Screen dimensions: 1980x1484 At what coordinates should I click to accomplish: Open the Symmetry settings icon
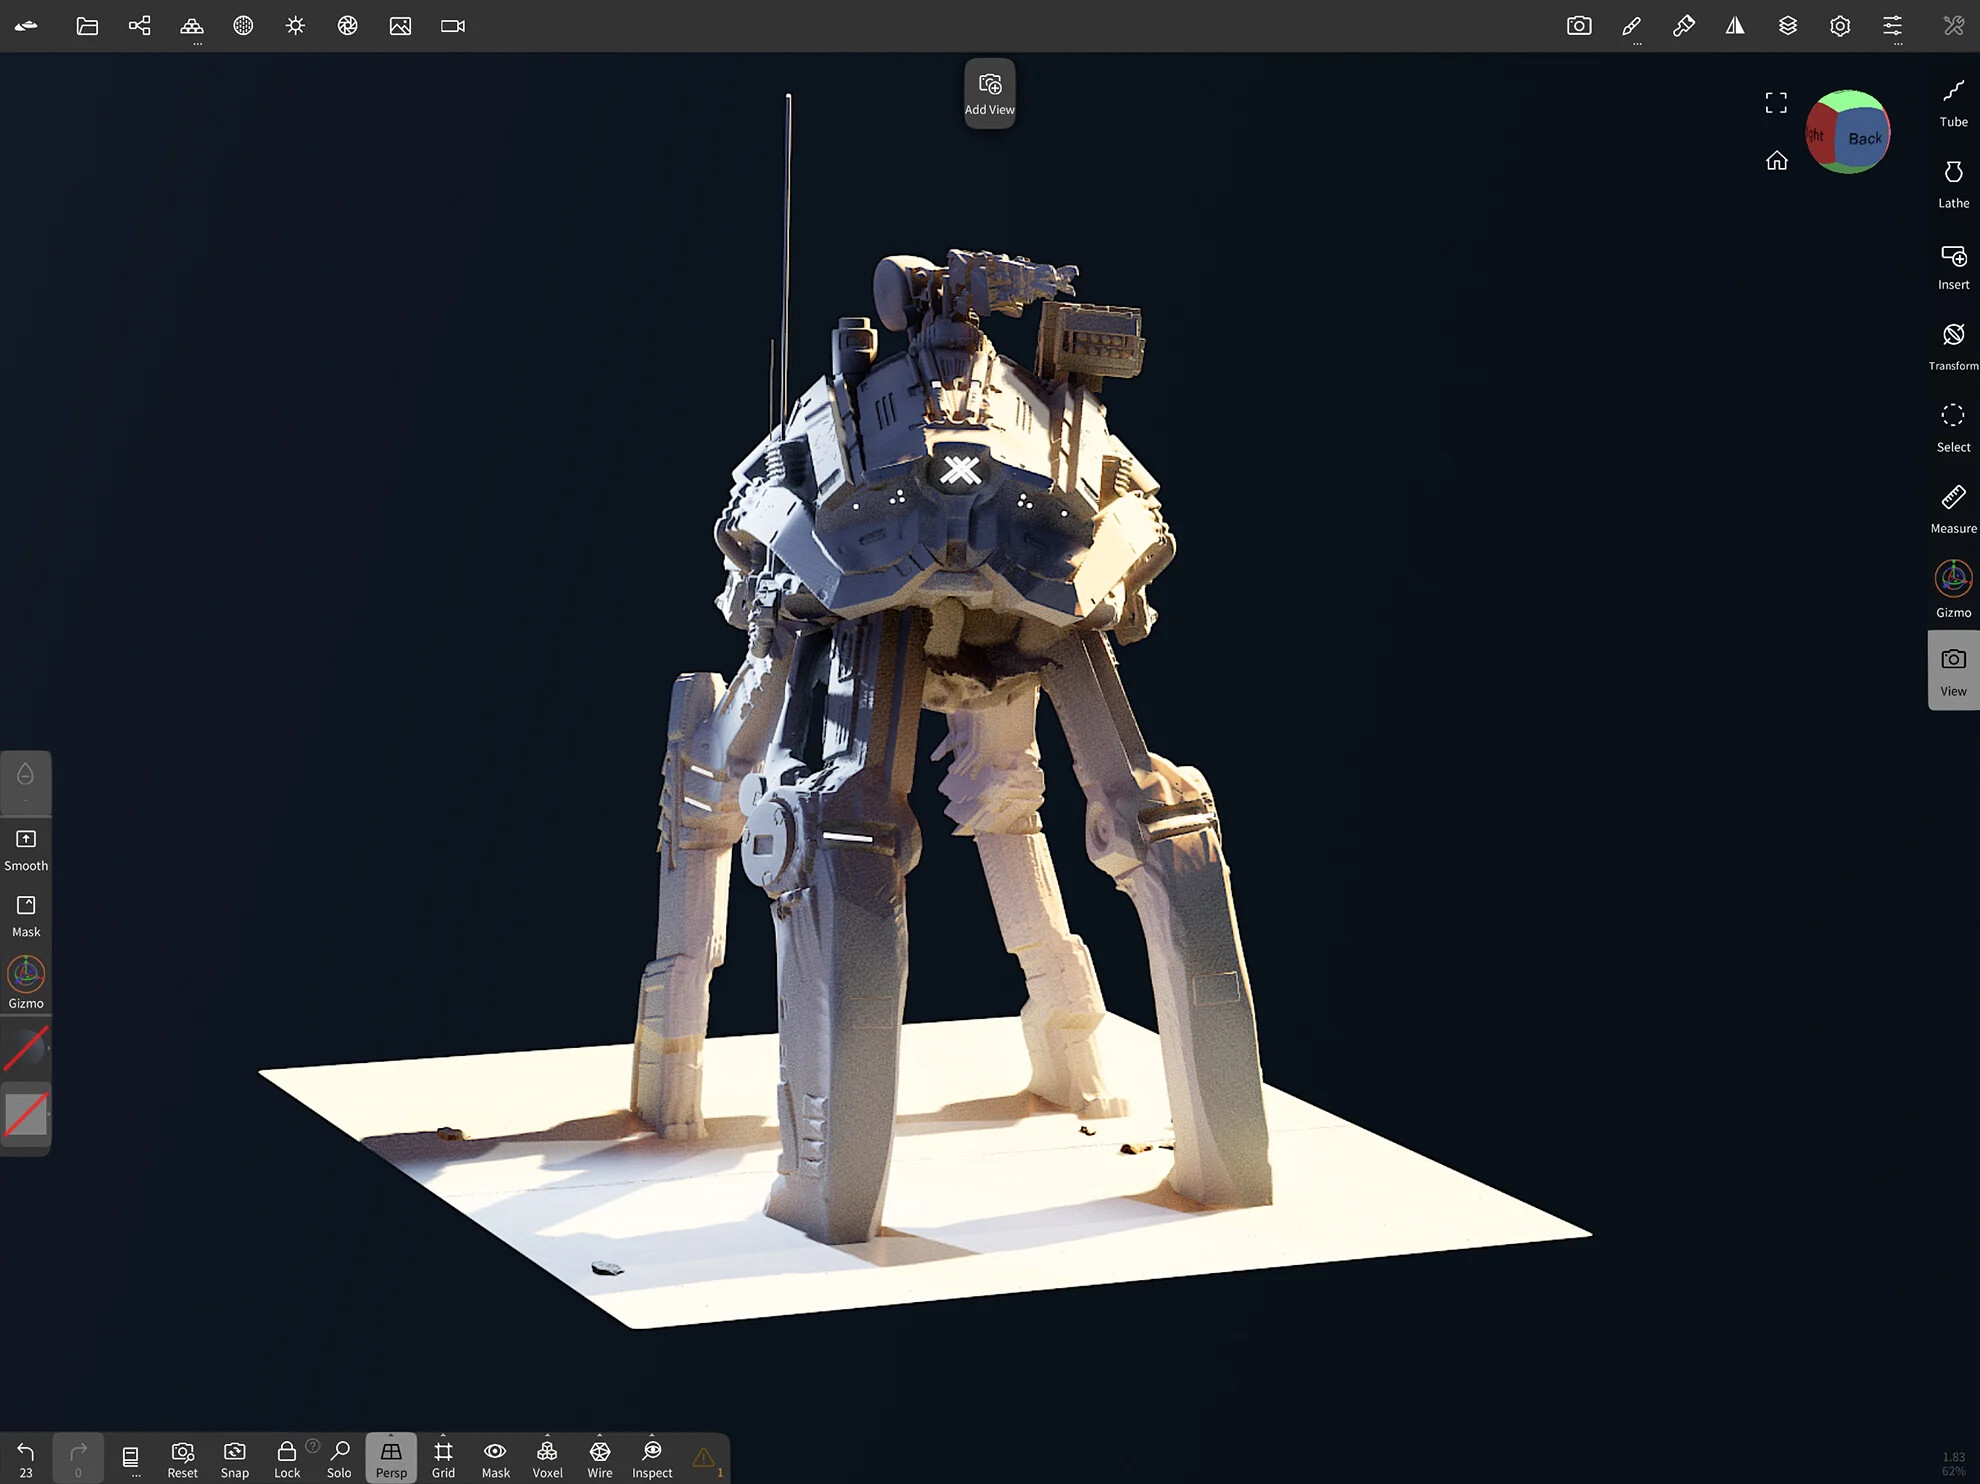pos(1735,26)
